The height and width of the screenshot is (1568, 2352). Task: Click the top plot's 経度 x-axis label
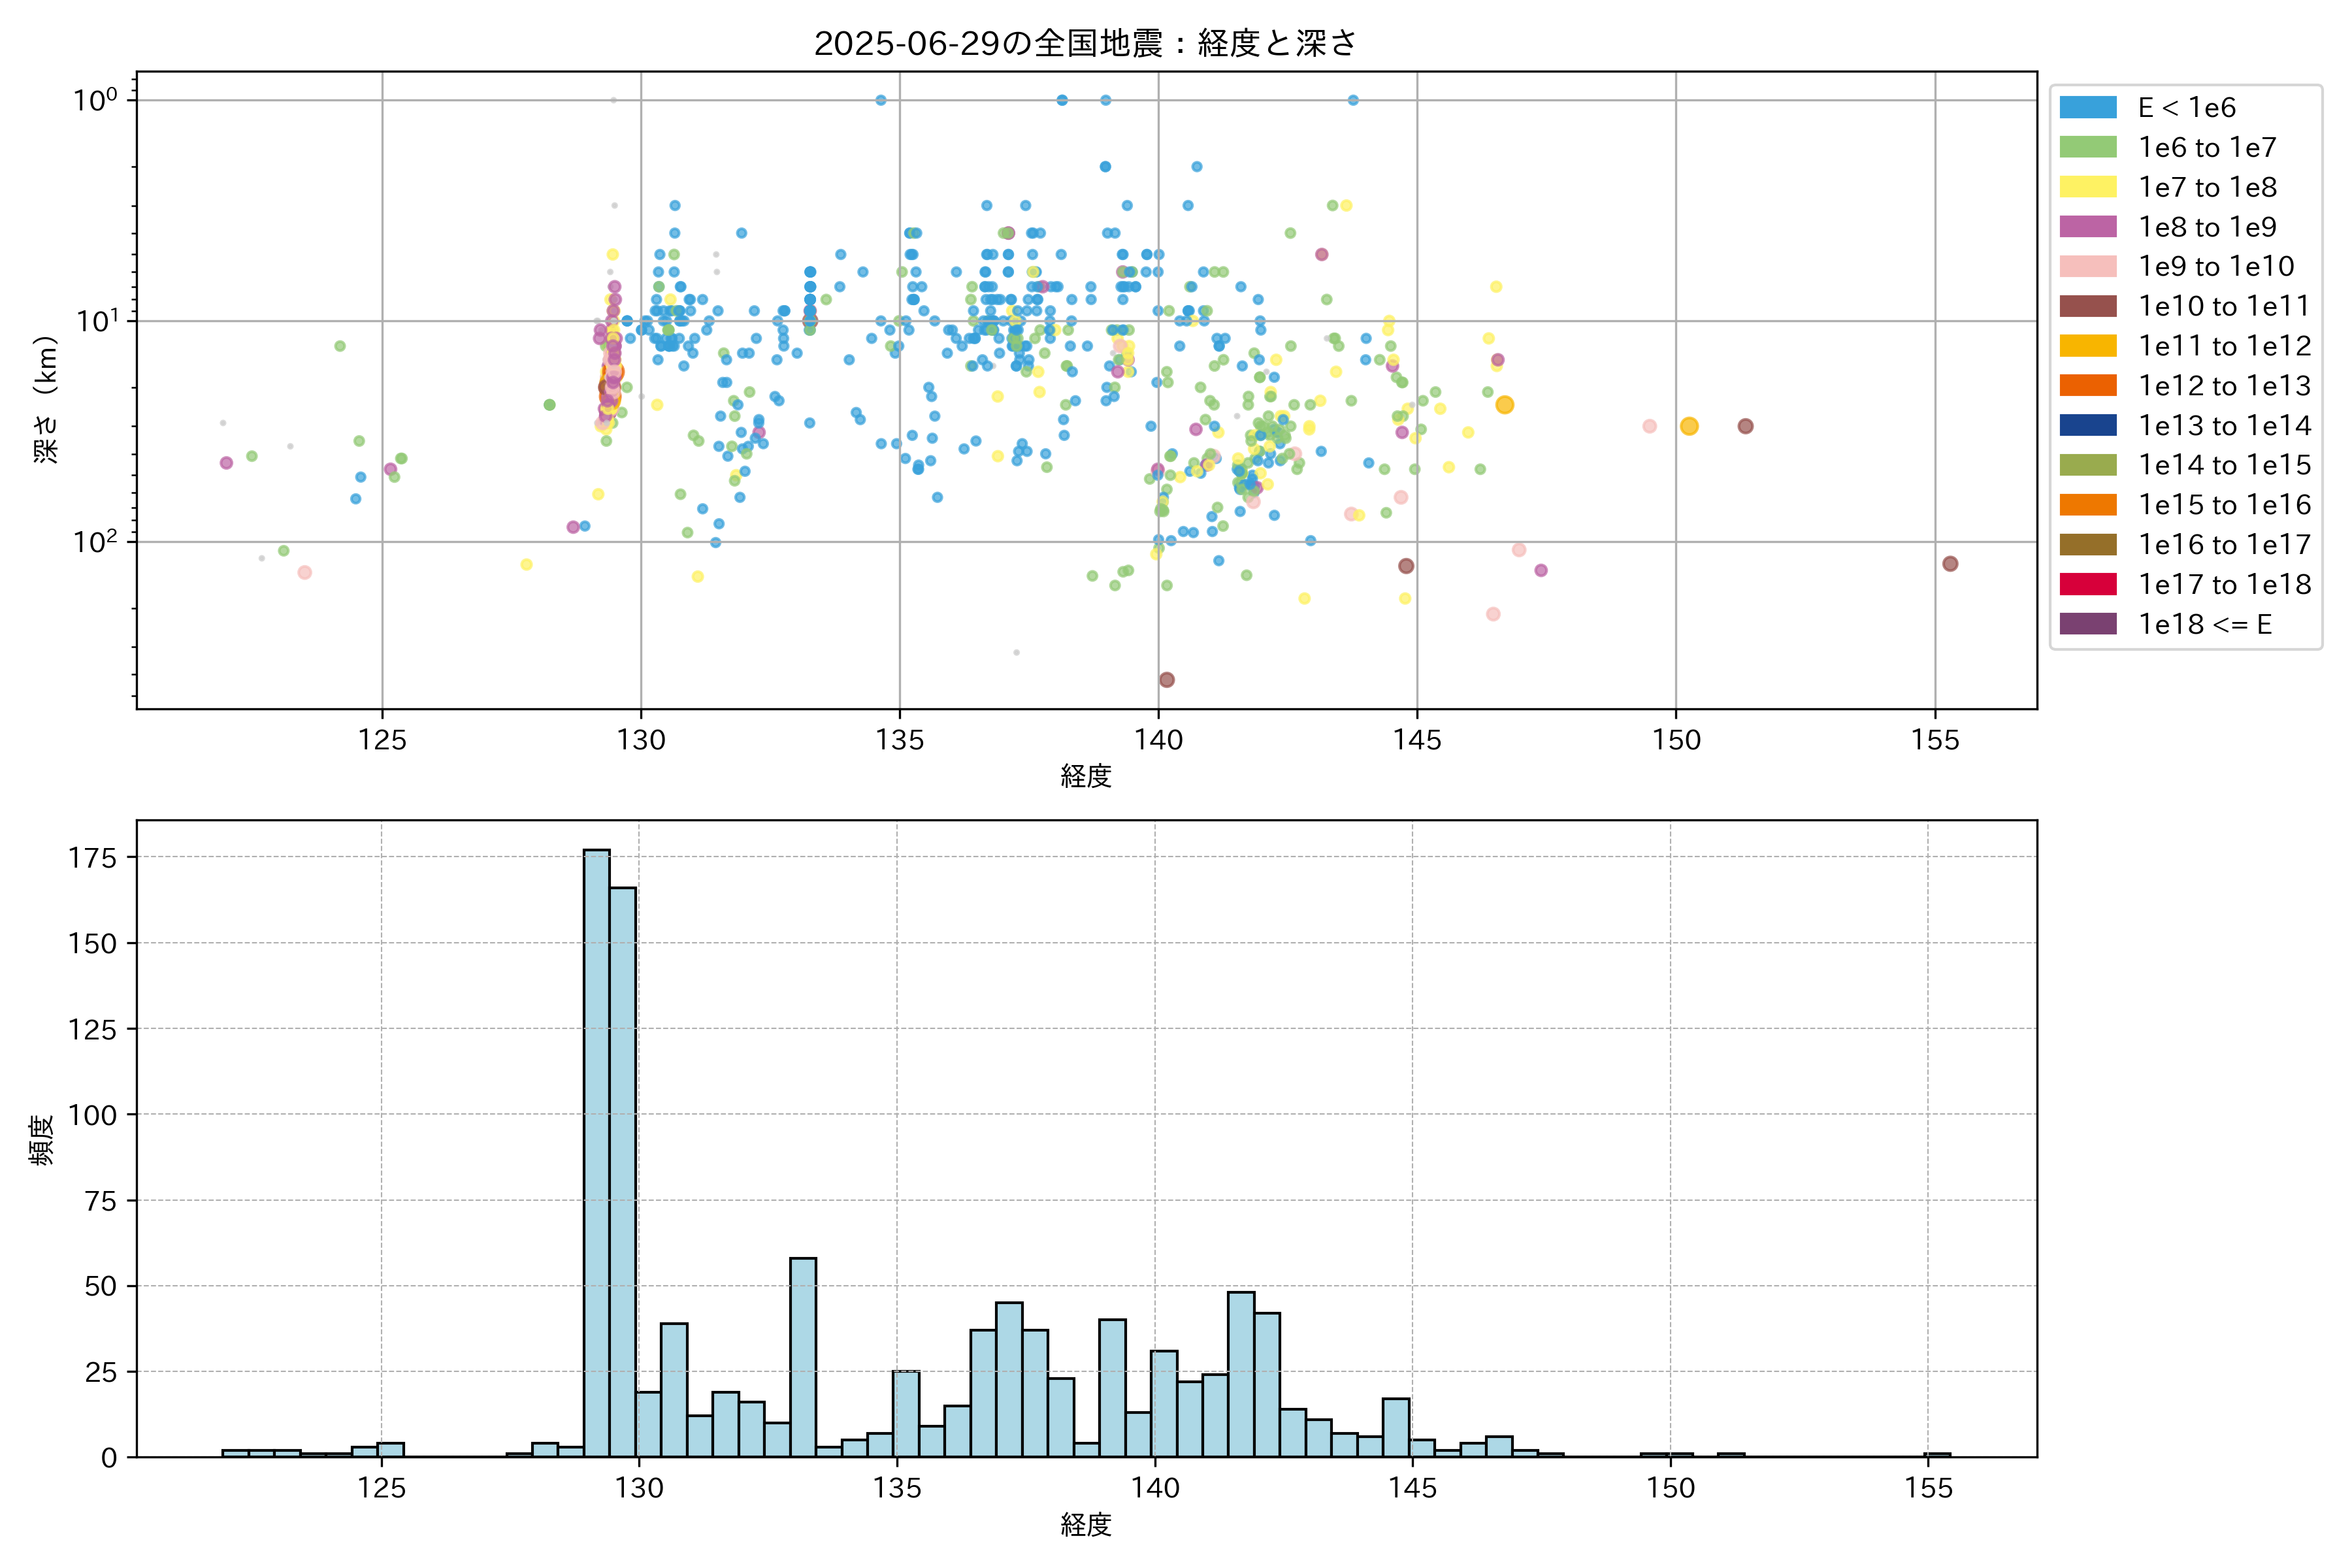tap(1086, 776)
